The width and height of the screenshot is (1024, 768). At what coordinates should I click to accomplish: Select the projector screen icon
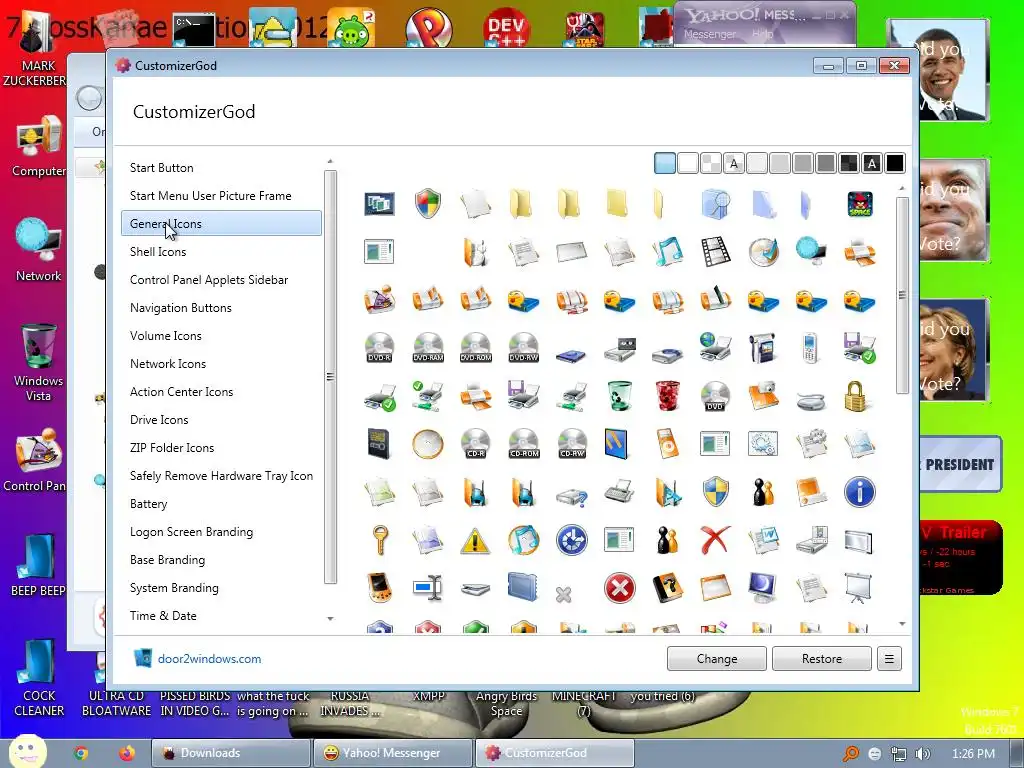pos(858,588)
